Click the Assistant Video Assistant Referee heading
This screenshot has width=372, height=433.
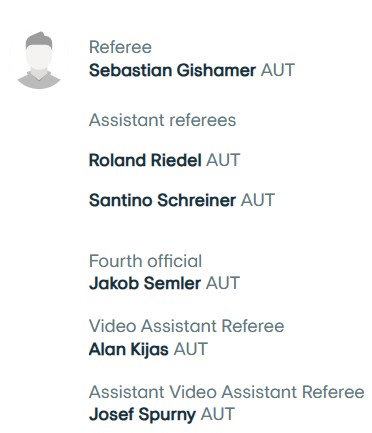click(x=227, y=392)
